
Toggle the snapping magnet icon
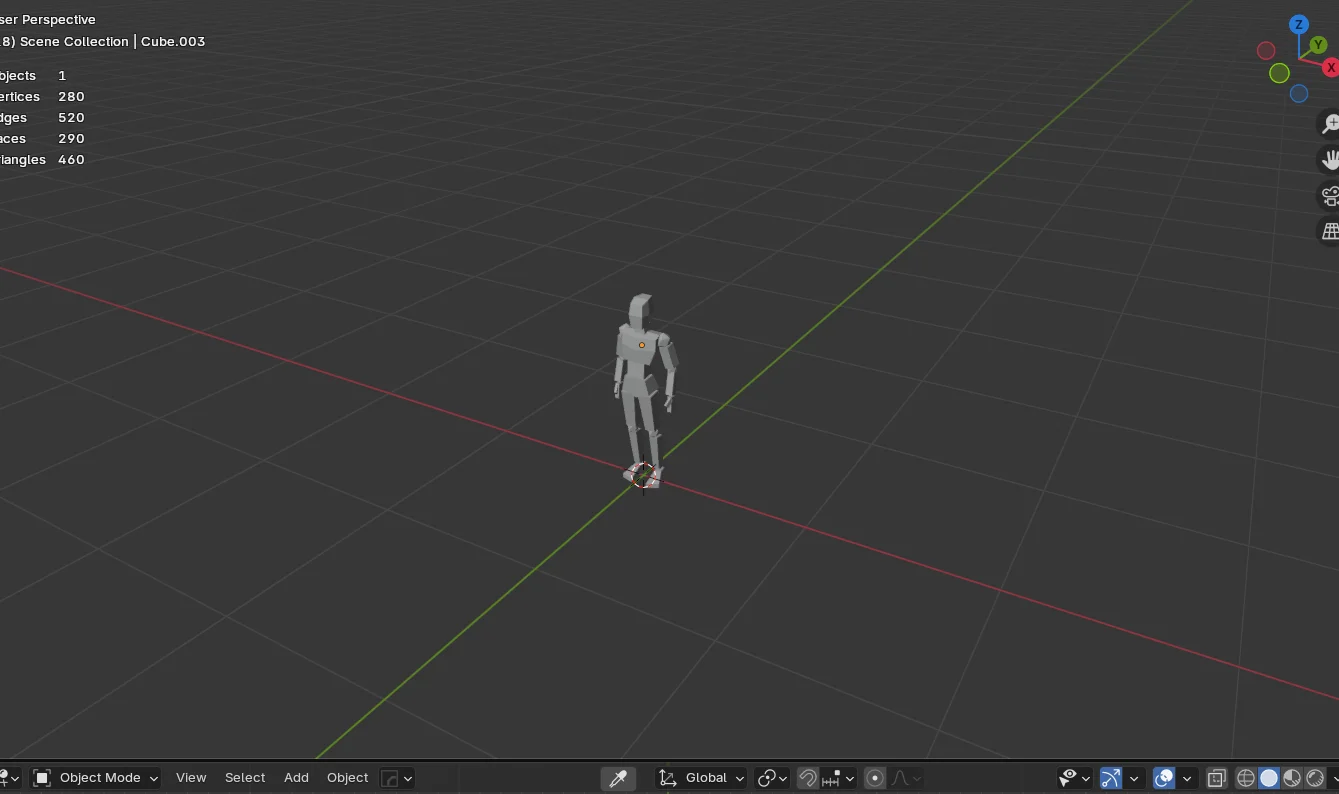[x=808, y=778]
